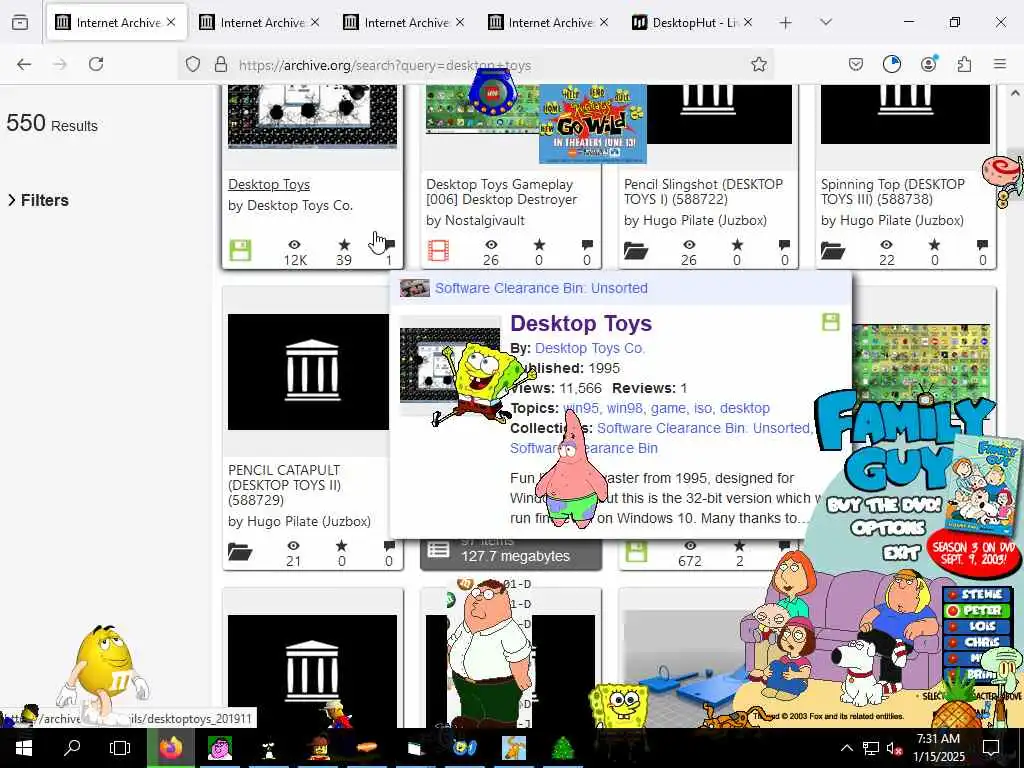Click the iso topic link
This screenshot has width=1024, height=768.
[703, 408]
